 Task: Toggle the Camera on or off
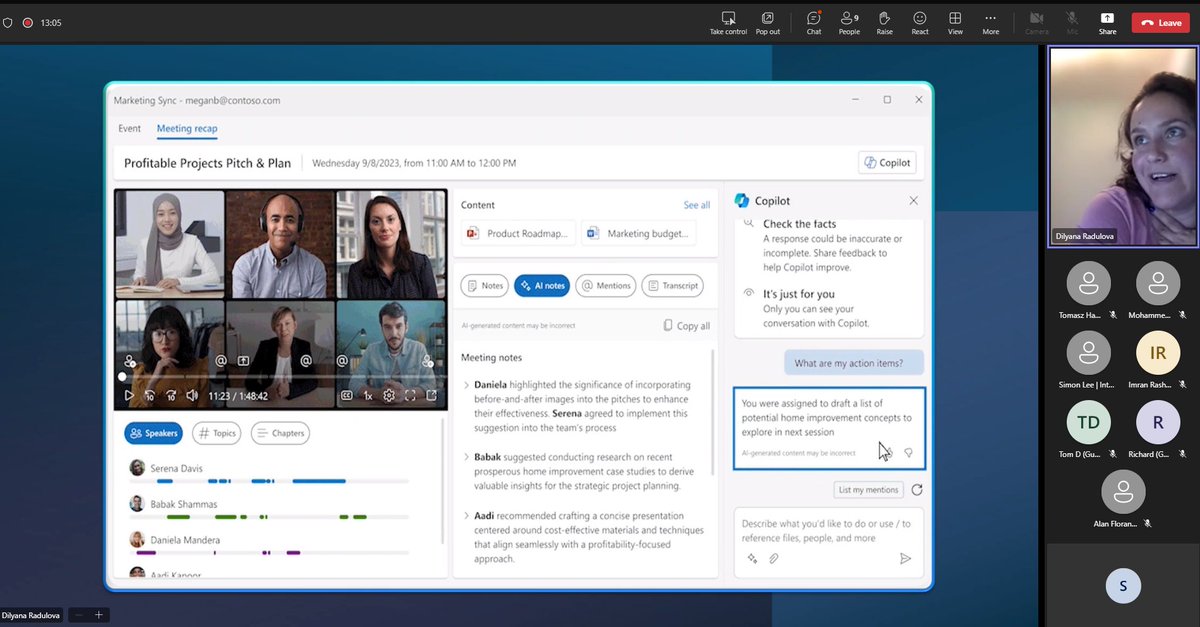tap(1036, 22)
